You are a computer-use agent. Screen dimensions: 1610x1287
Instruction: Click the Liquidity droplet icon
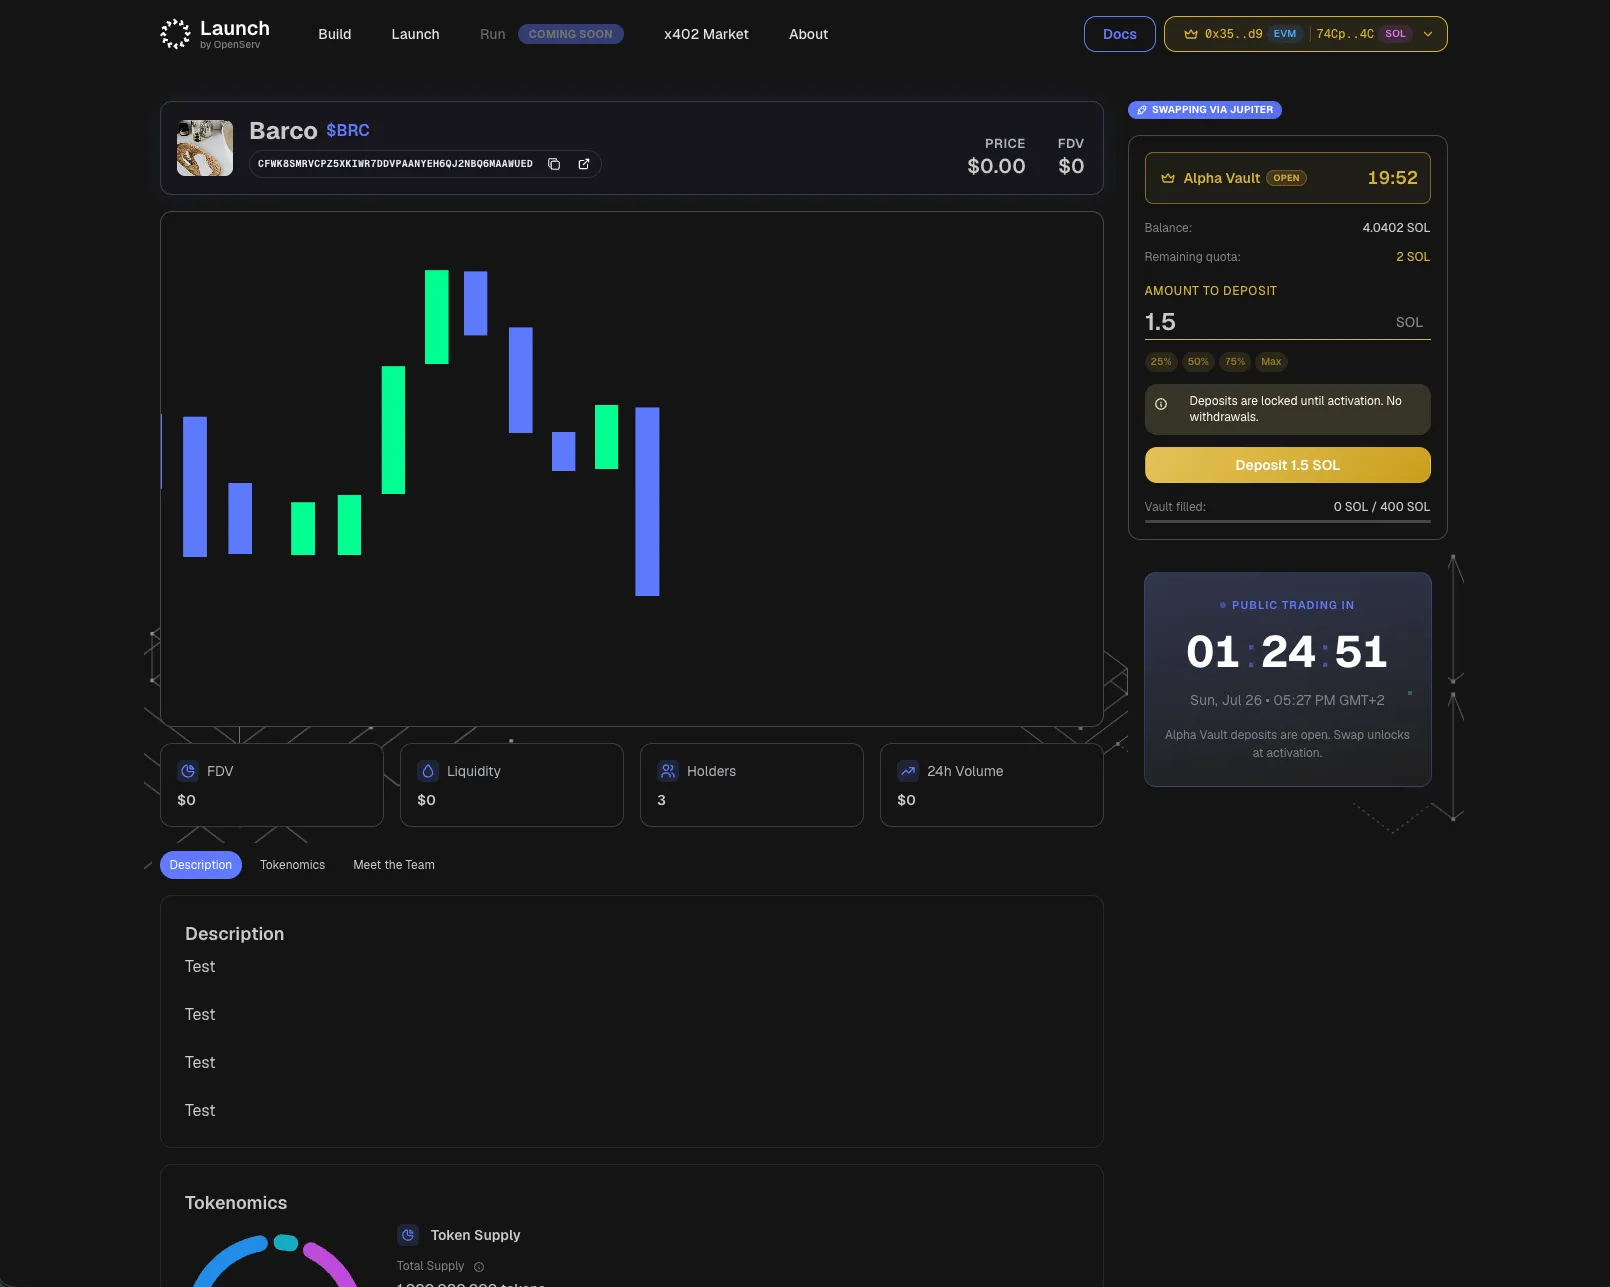(428, 771)
